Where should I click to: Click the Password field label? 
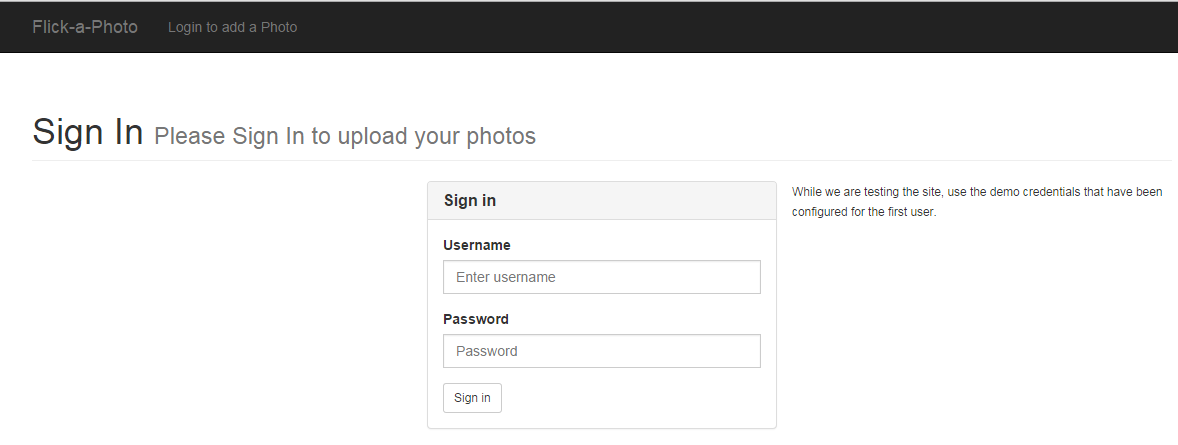[475, 319]
